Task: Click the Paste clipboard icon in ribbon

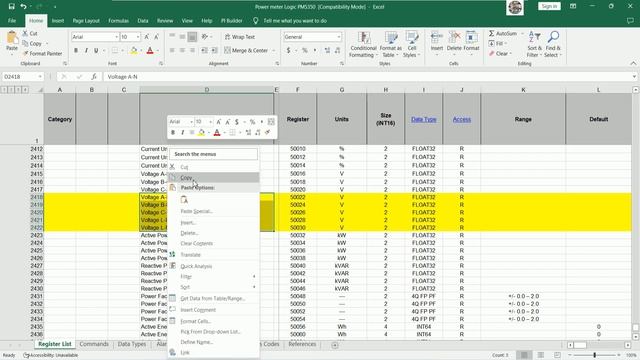Action: [12, 38]
